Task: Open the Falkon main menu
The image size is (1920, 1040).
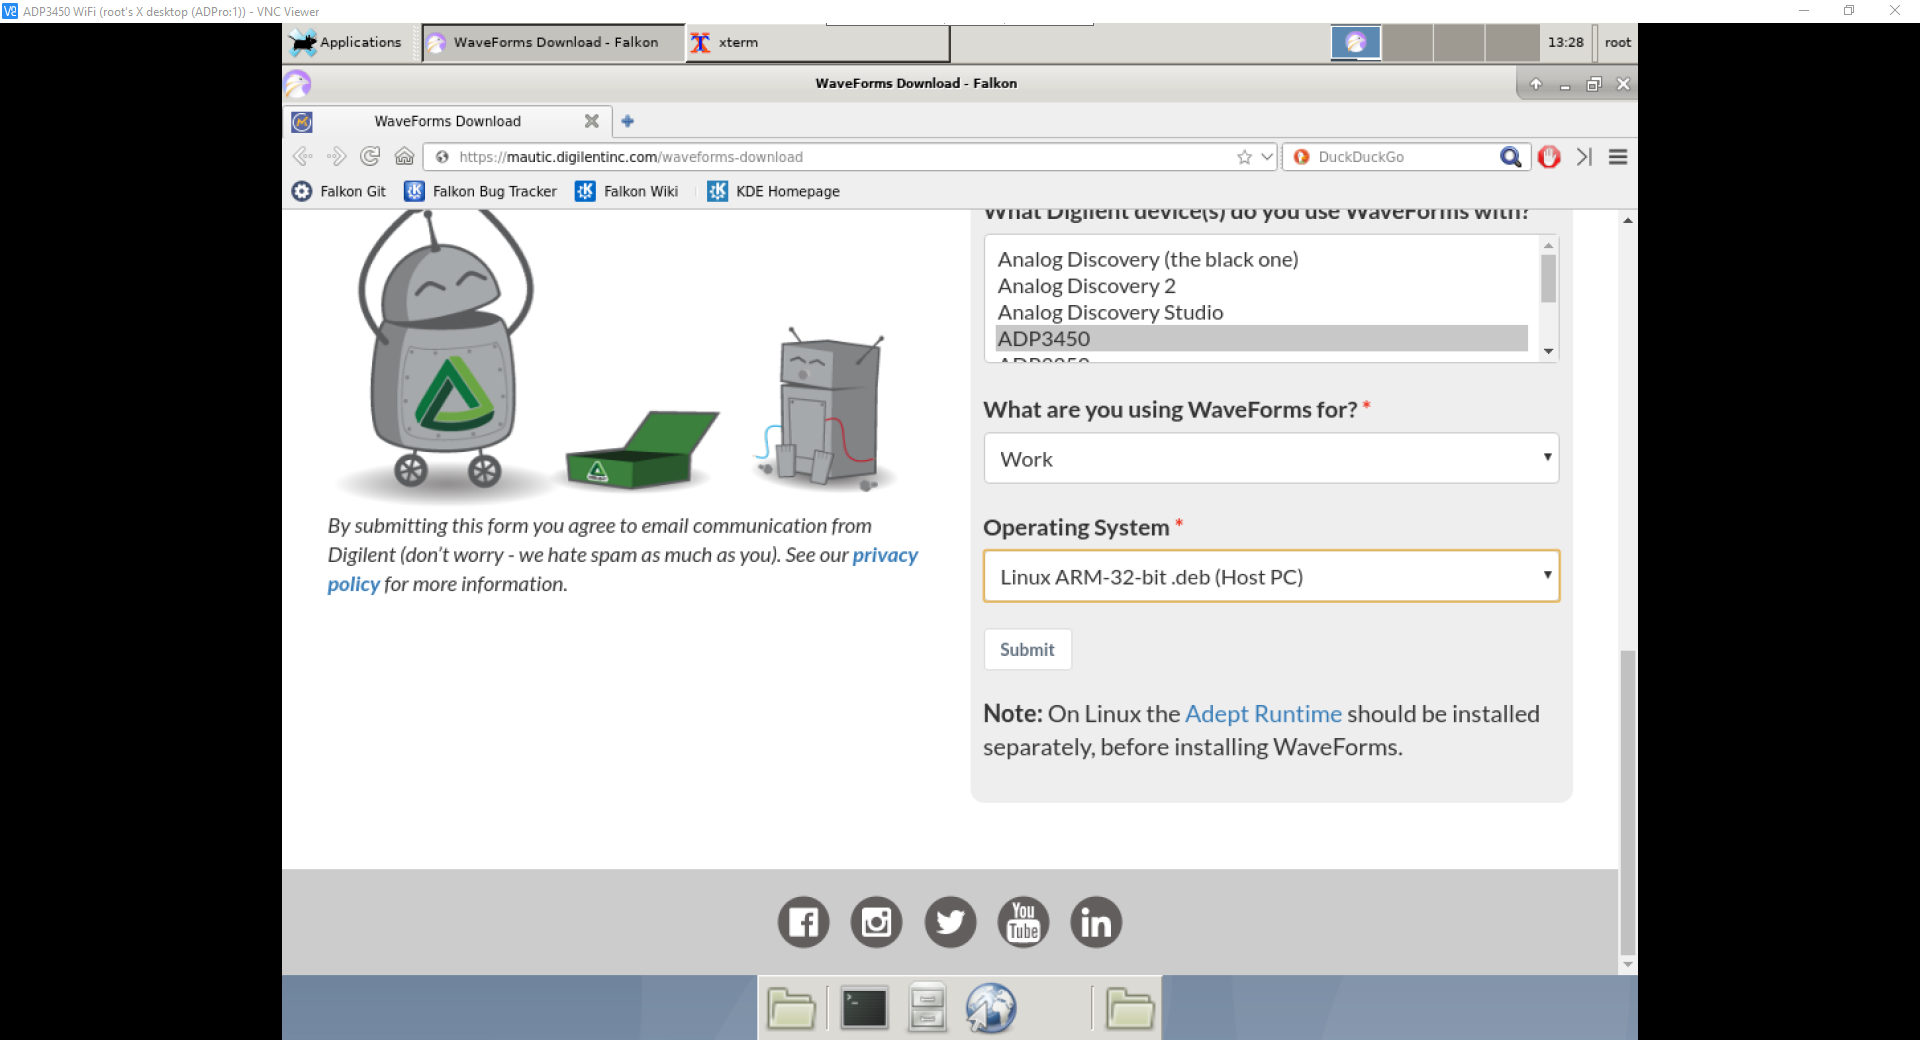Action: point(1618,157)
